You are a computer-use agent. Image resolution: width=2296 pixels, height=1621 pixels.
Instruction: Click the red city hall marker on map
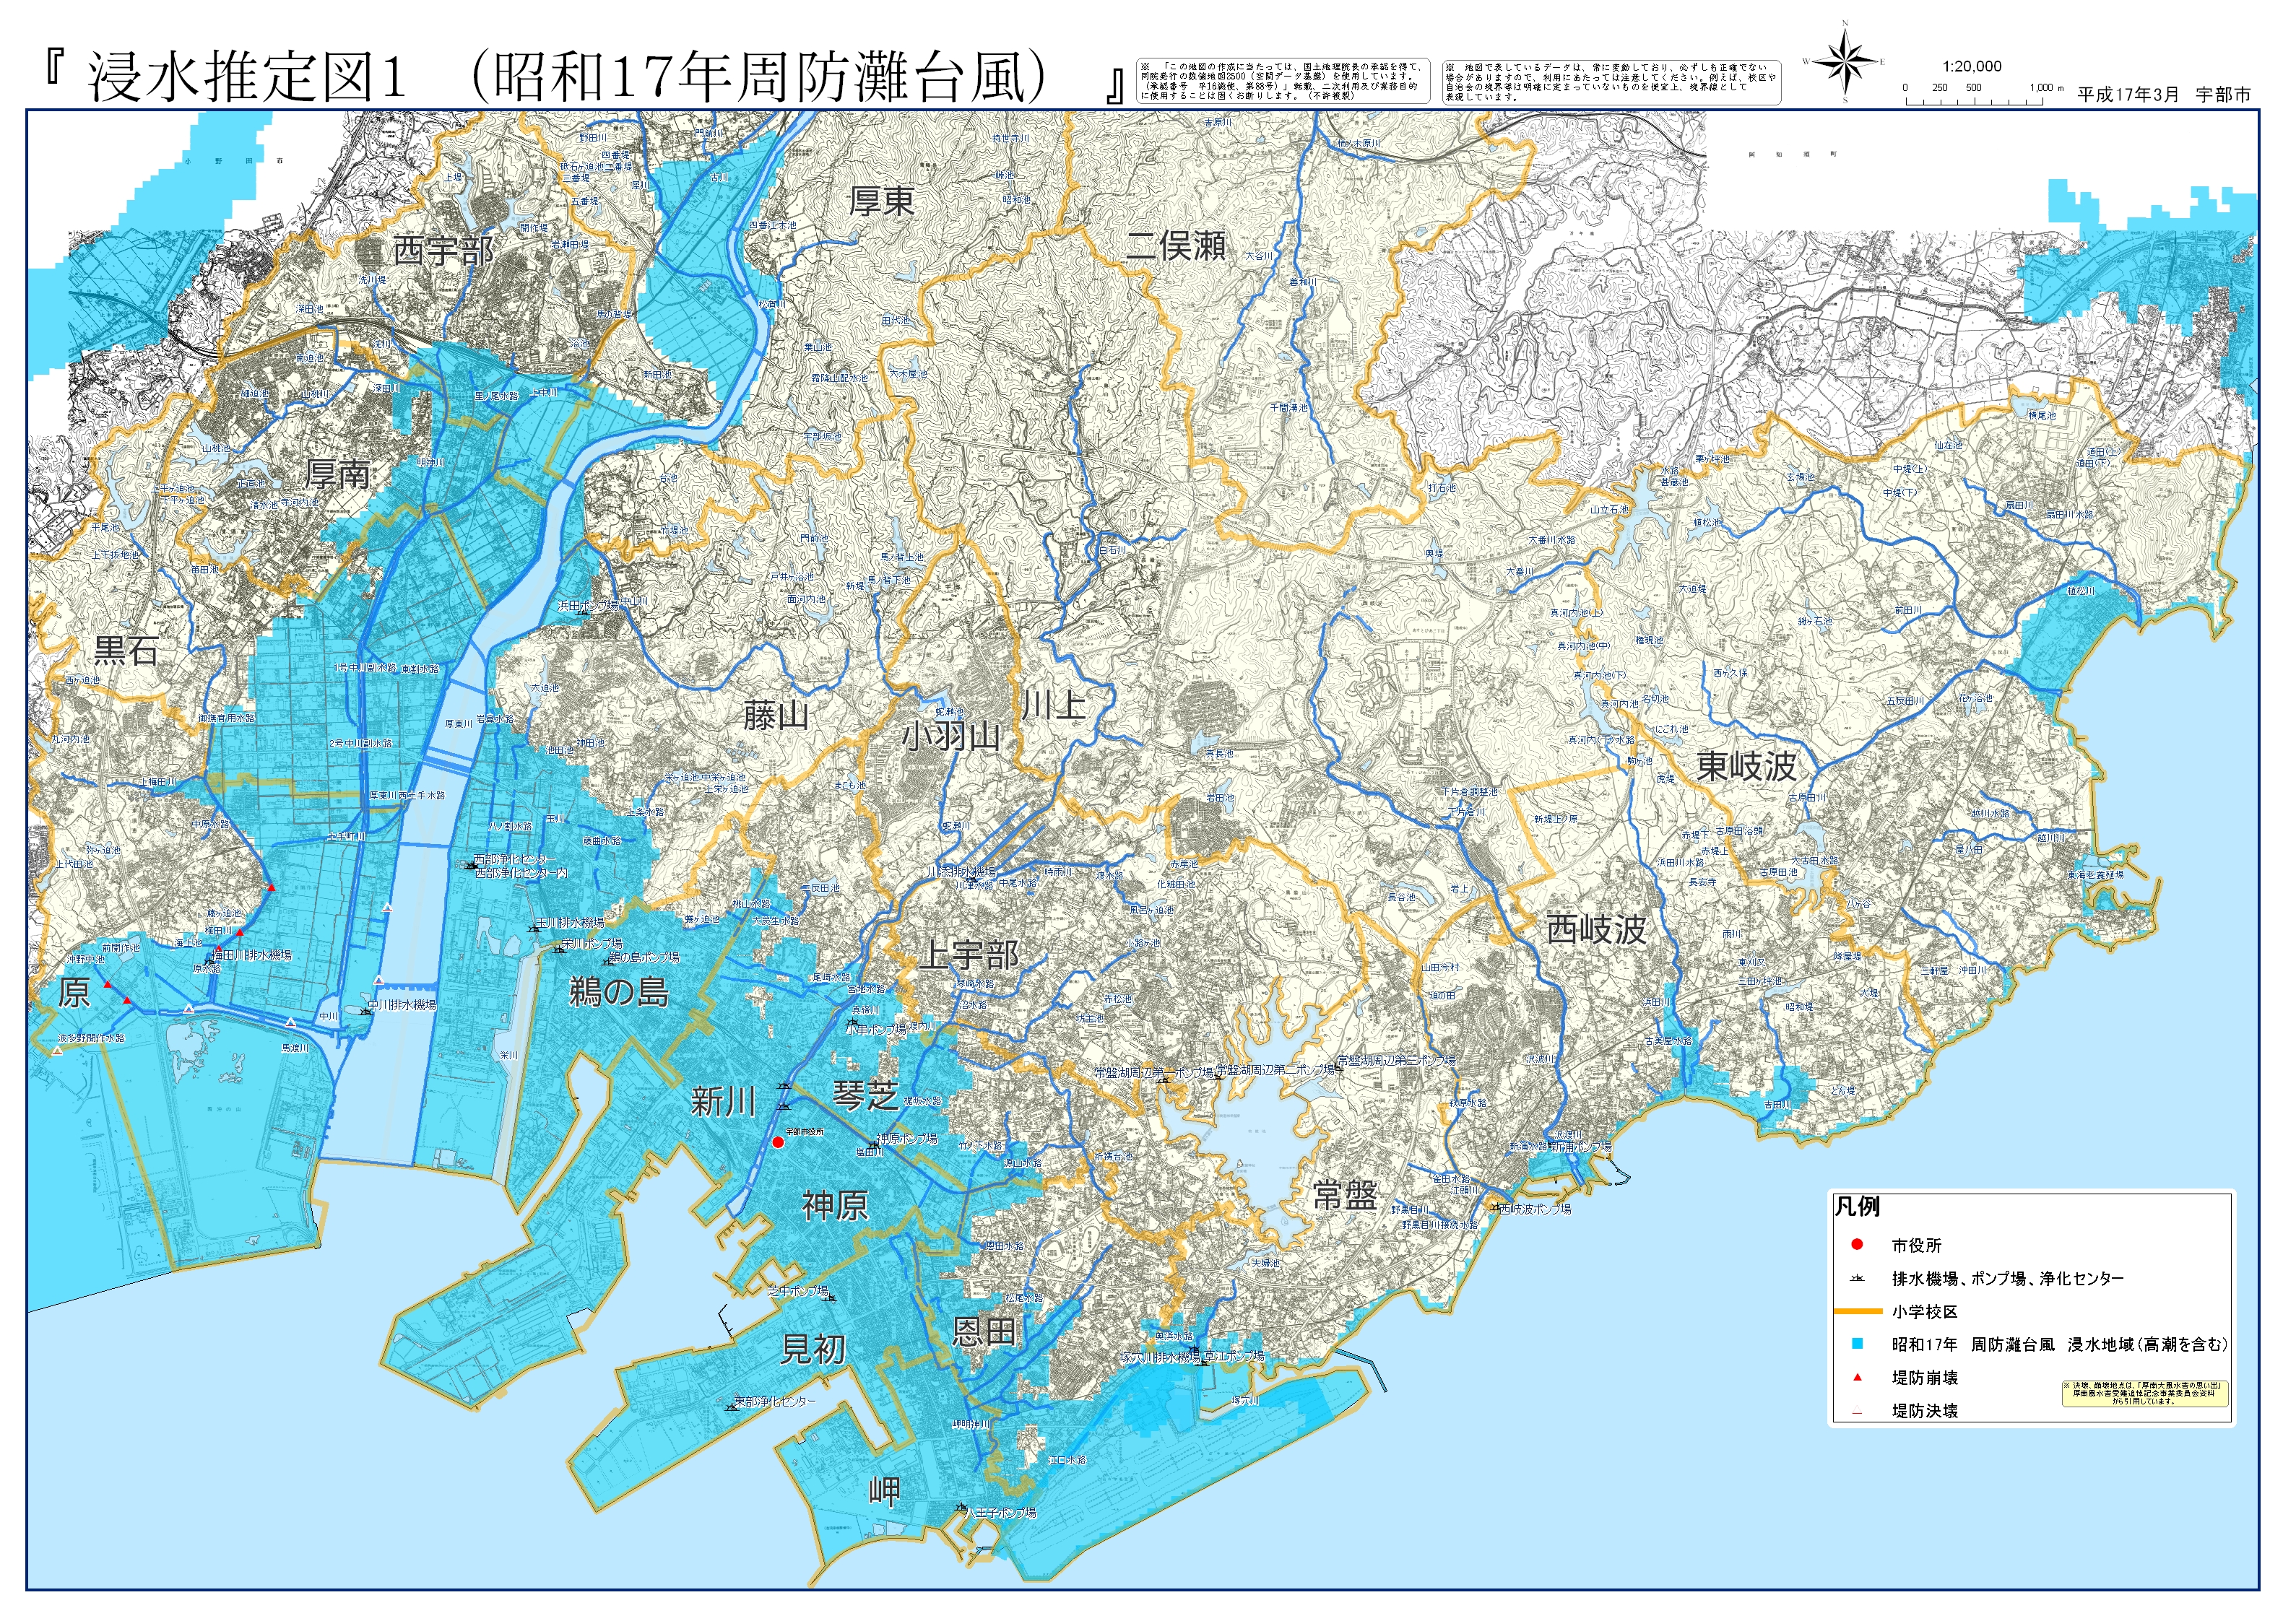coord(778,1142)
